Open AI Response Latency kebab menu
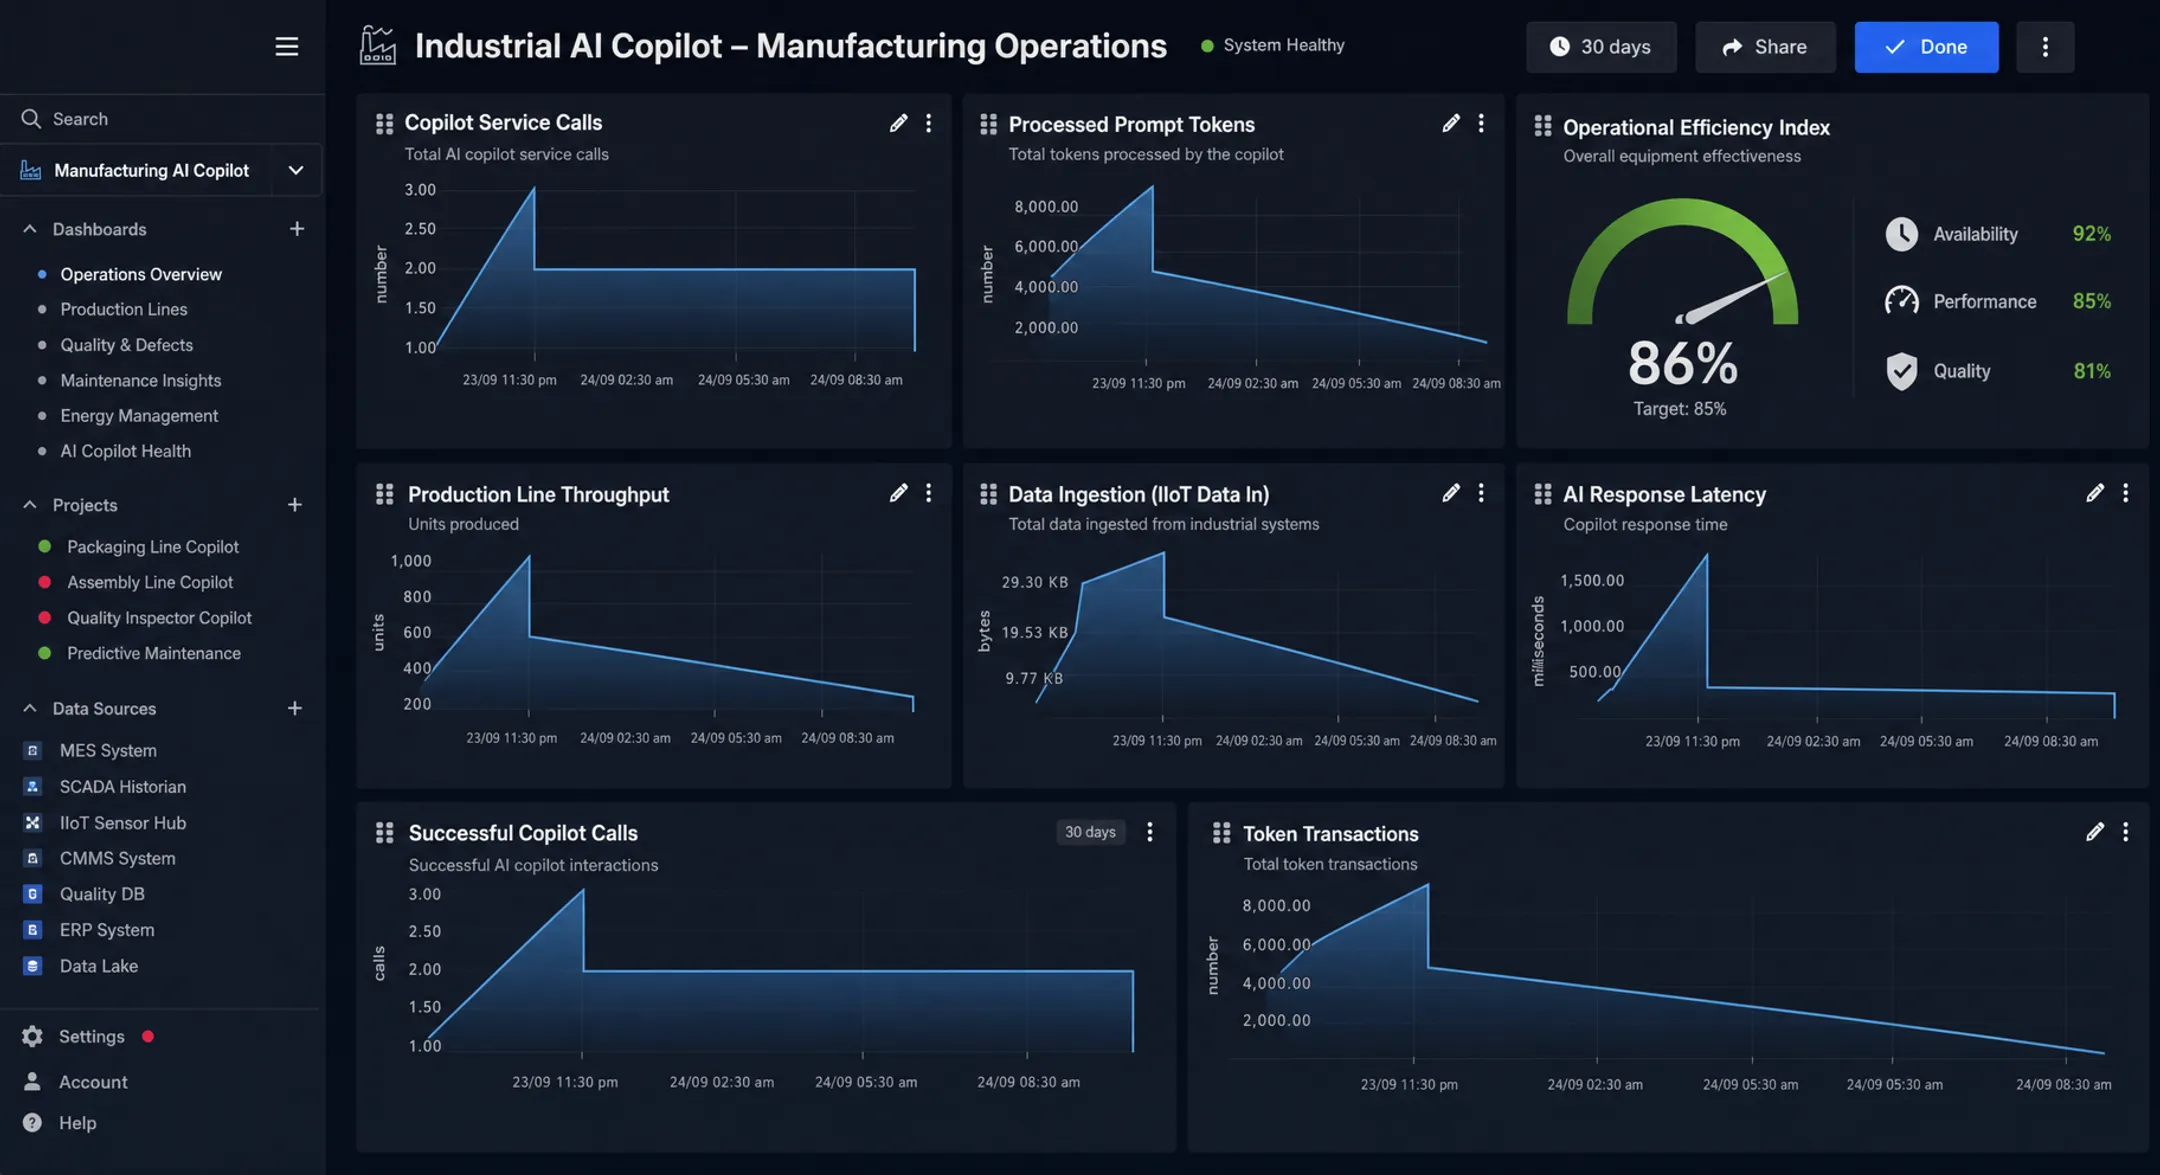Image resolution: width=2160 pixels, height=1175 pixels. tap(2126, 493)
